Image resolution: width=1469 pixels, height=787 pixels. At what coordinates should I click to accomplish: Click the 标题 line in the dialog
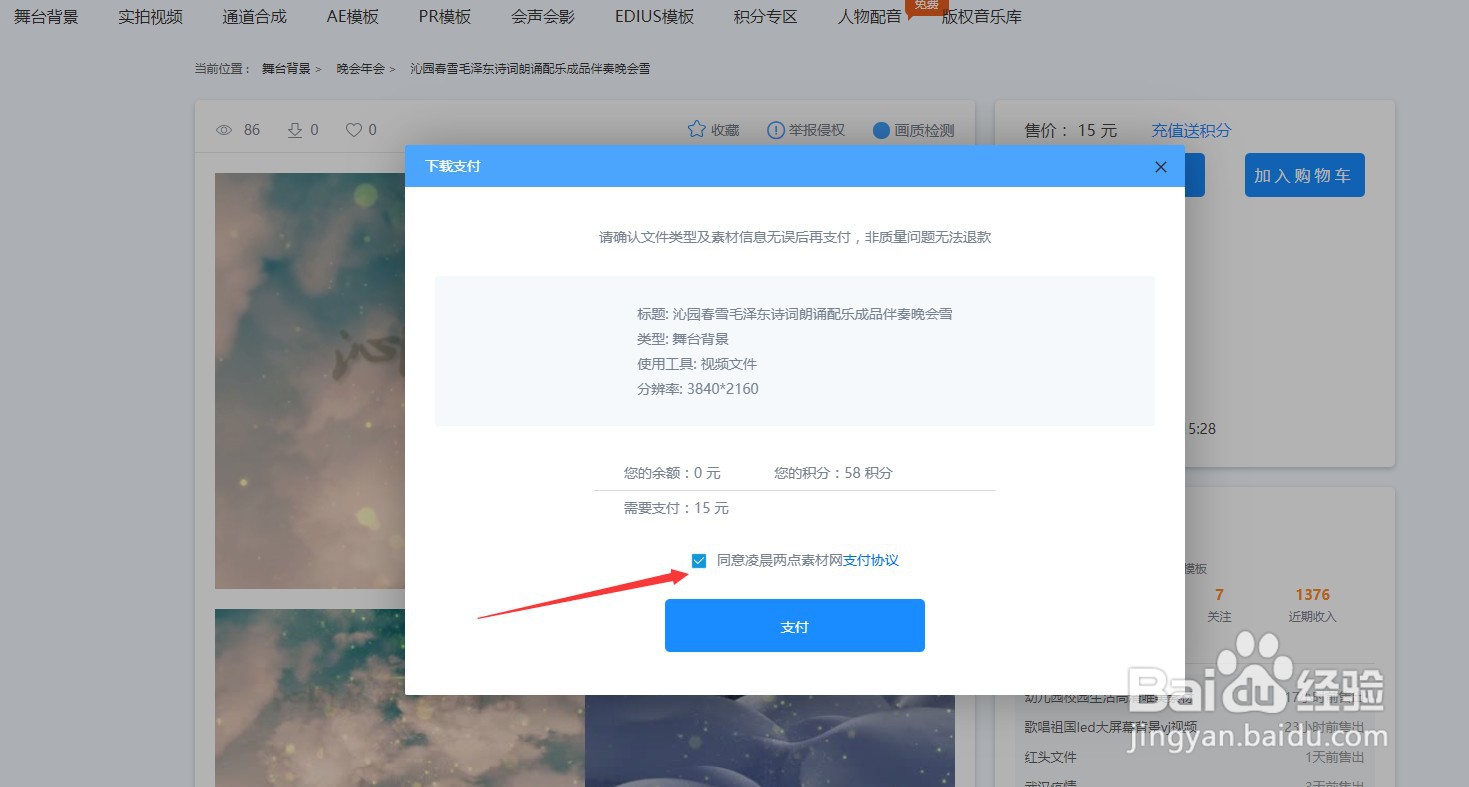point(795,314)
